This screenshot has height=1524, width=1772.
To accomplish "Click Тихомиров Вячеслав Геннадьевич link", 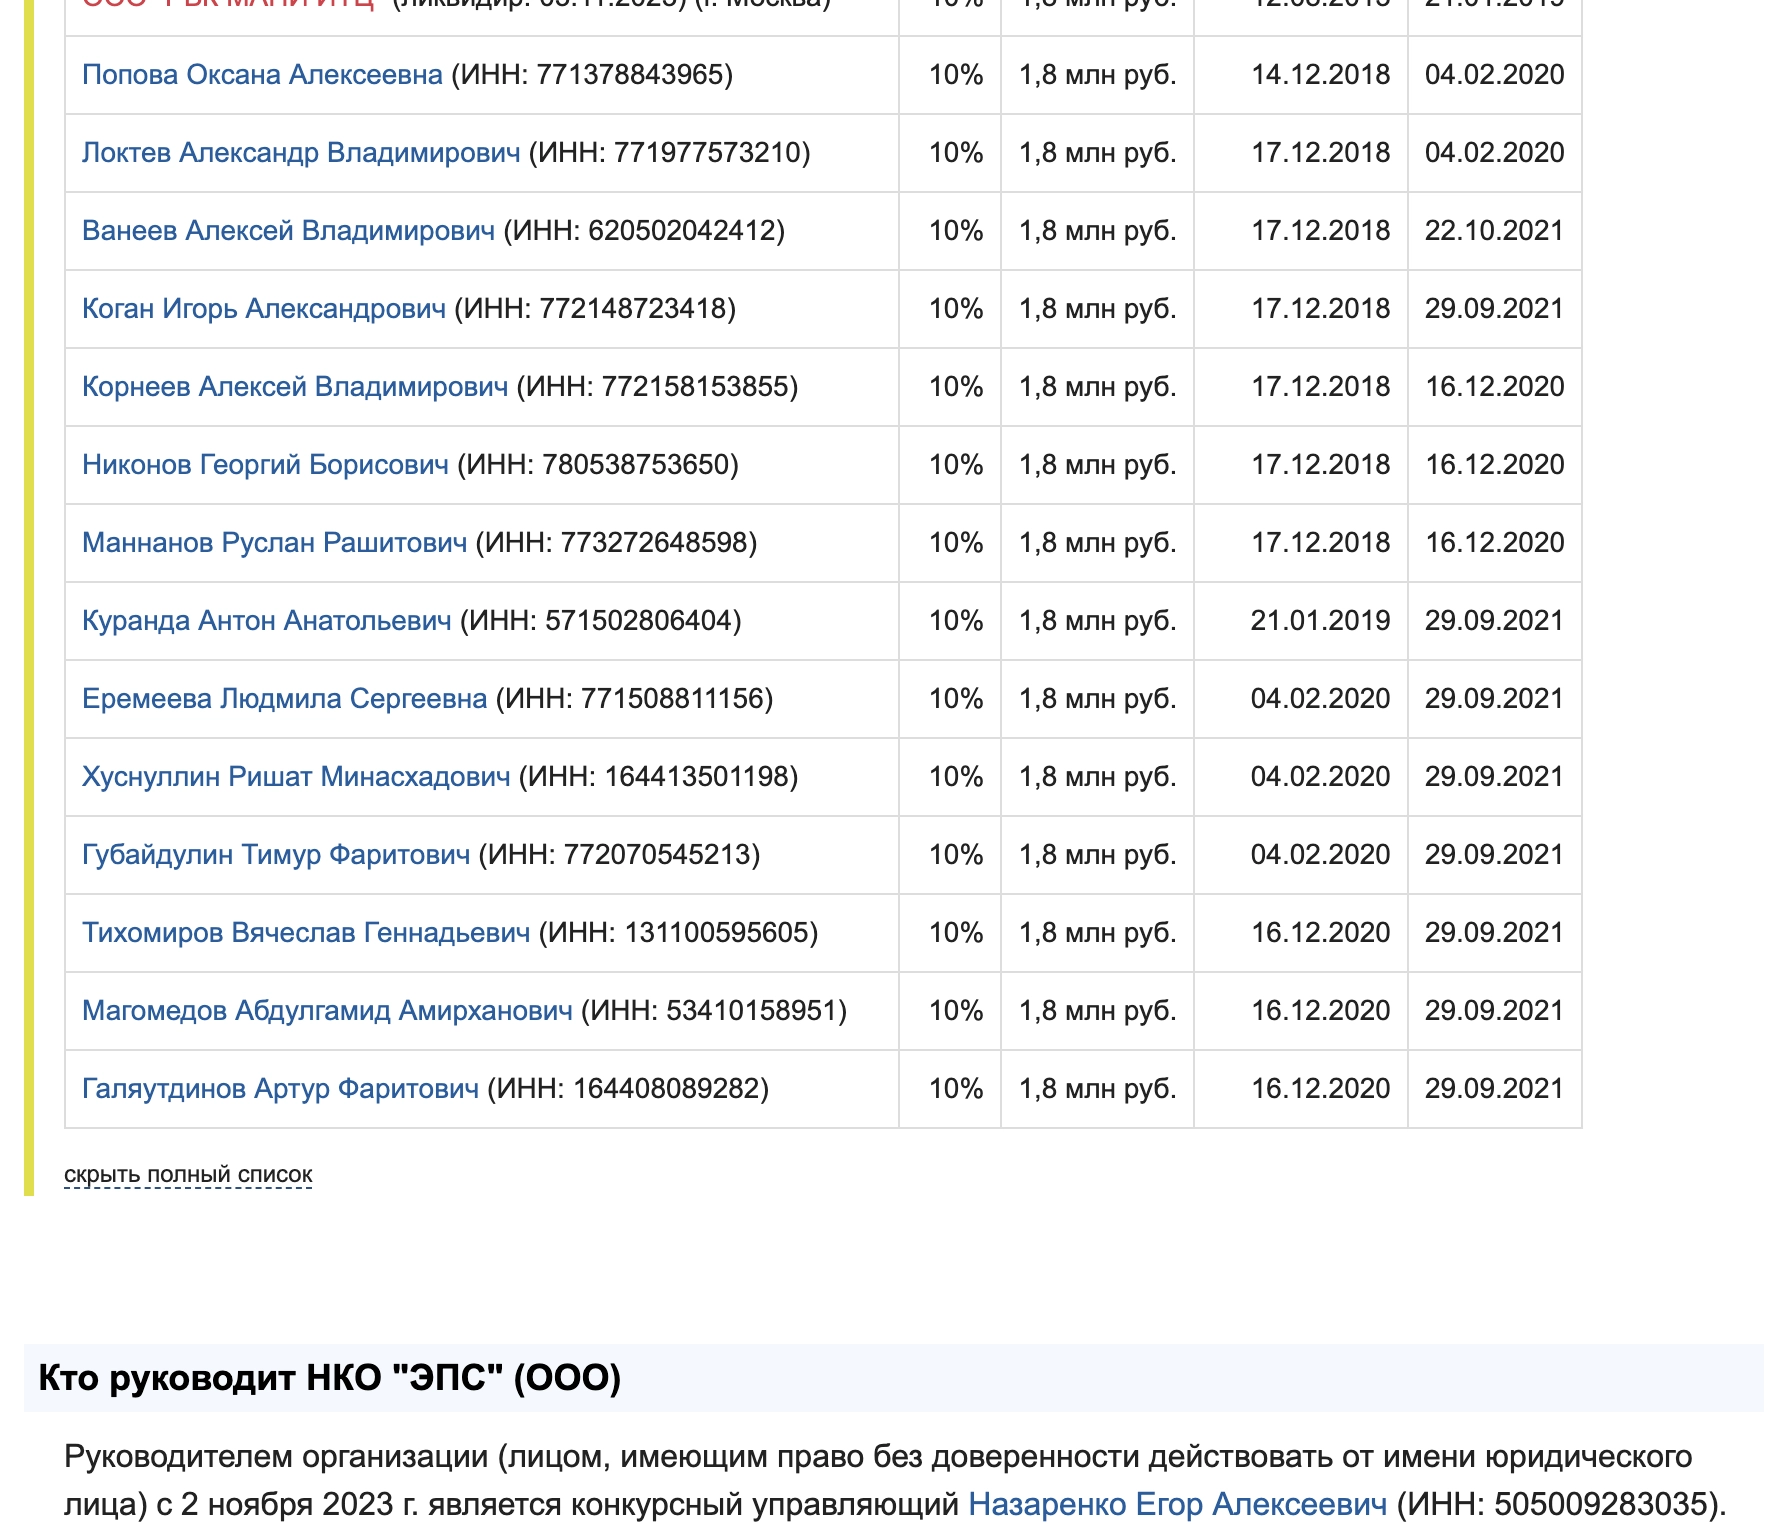I will click(306, 933).
